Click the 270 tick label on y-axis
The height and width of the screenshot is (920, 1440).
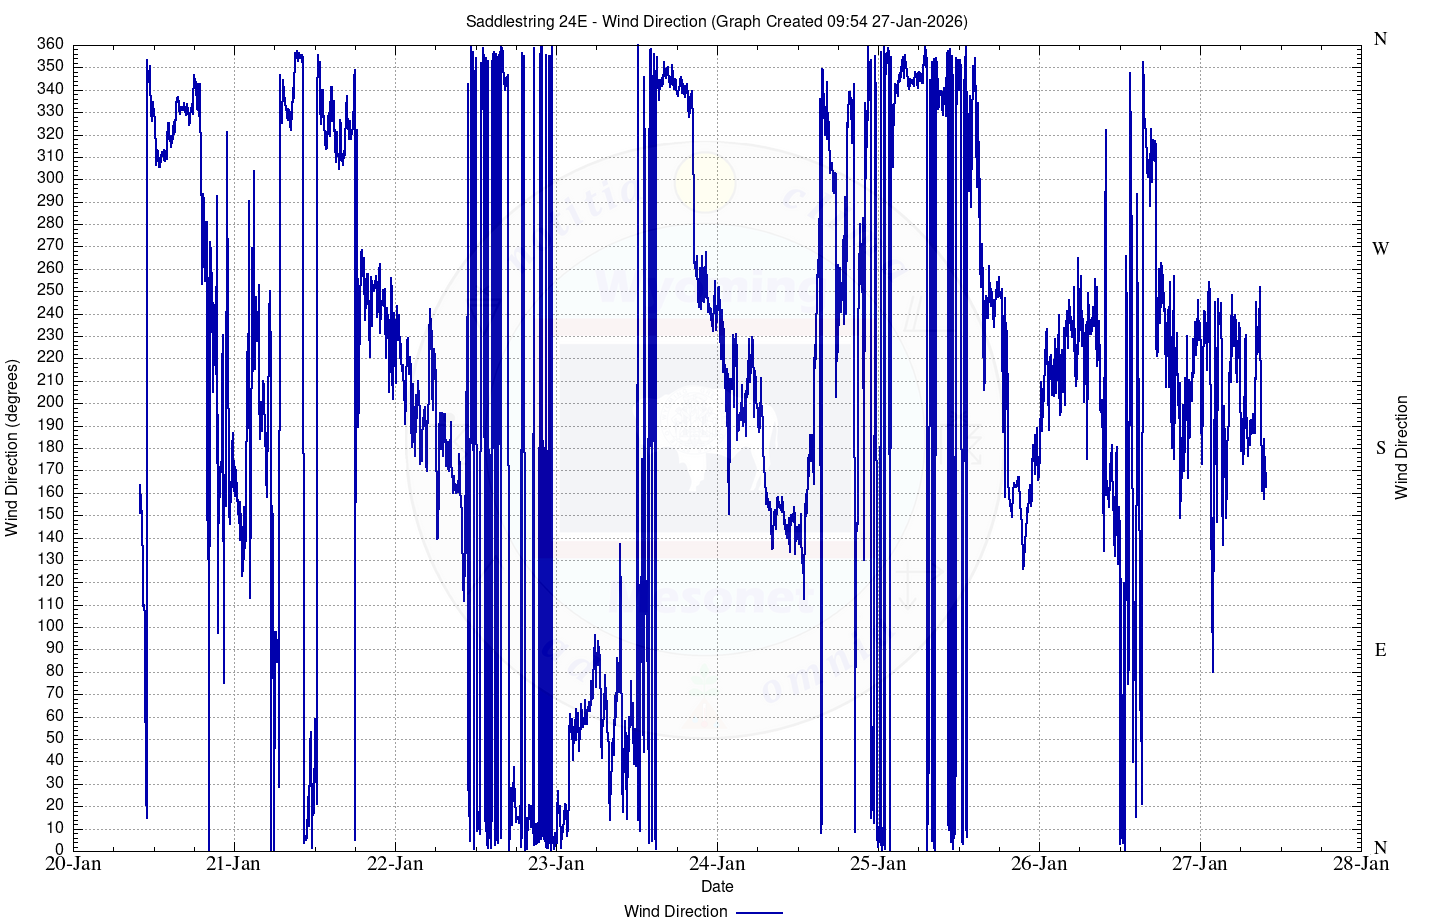pyautogui.click(x=51, y=245)
